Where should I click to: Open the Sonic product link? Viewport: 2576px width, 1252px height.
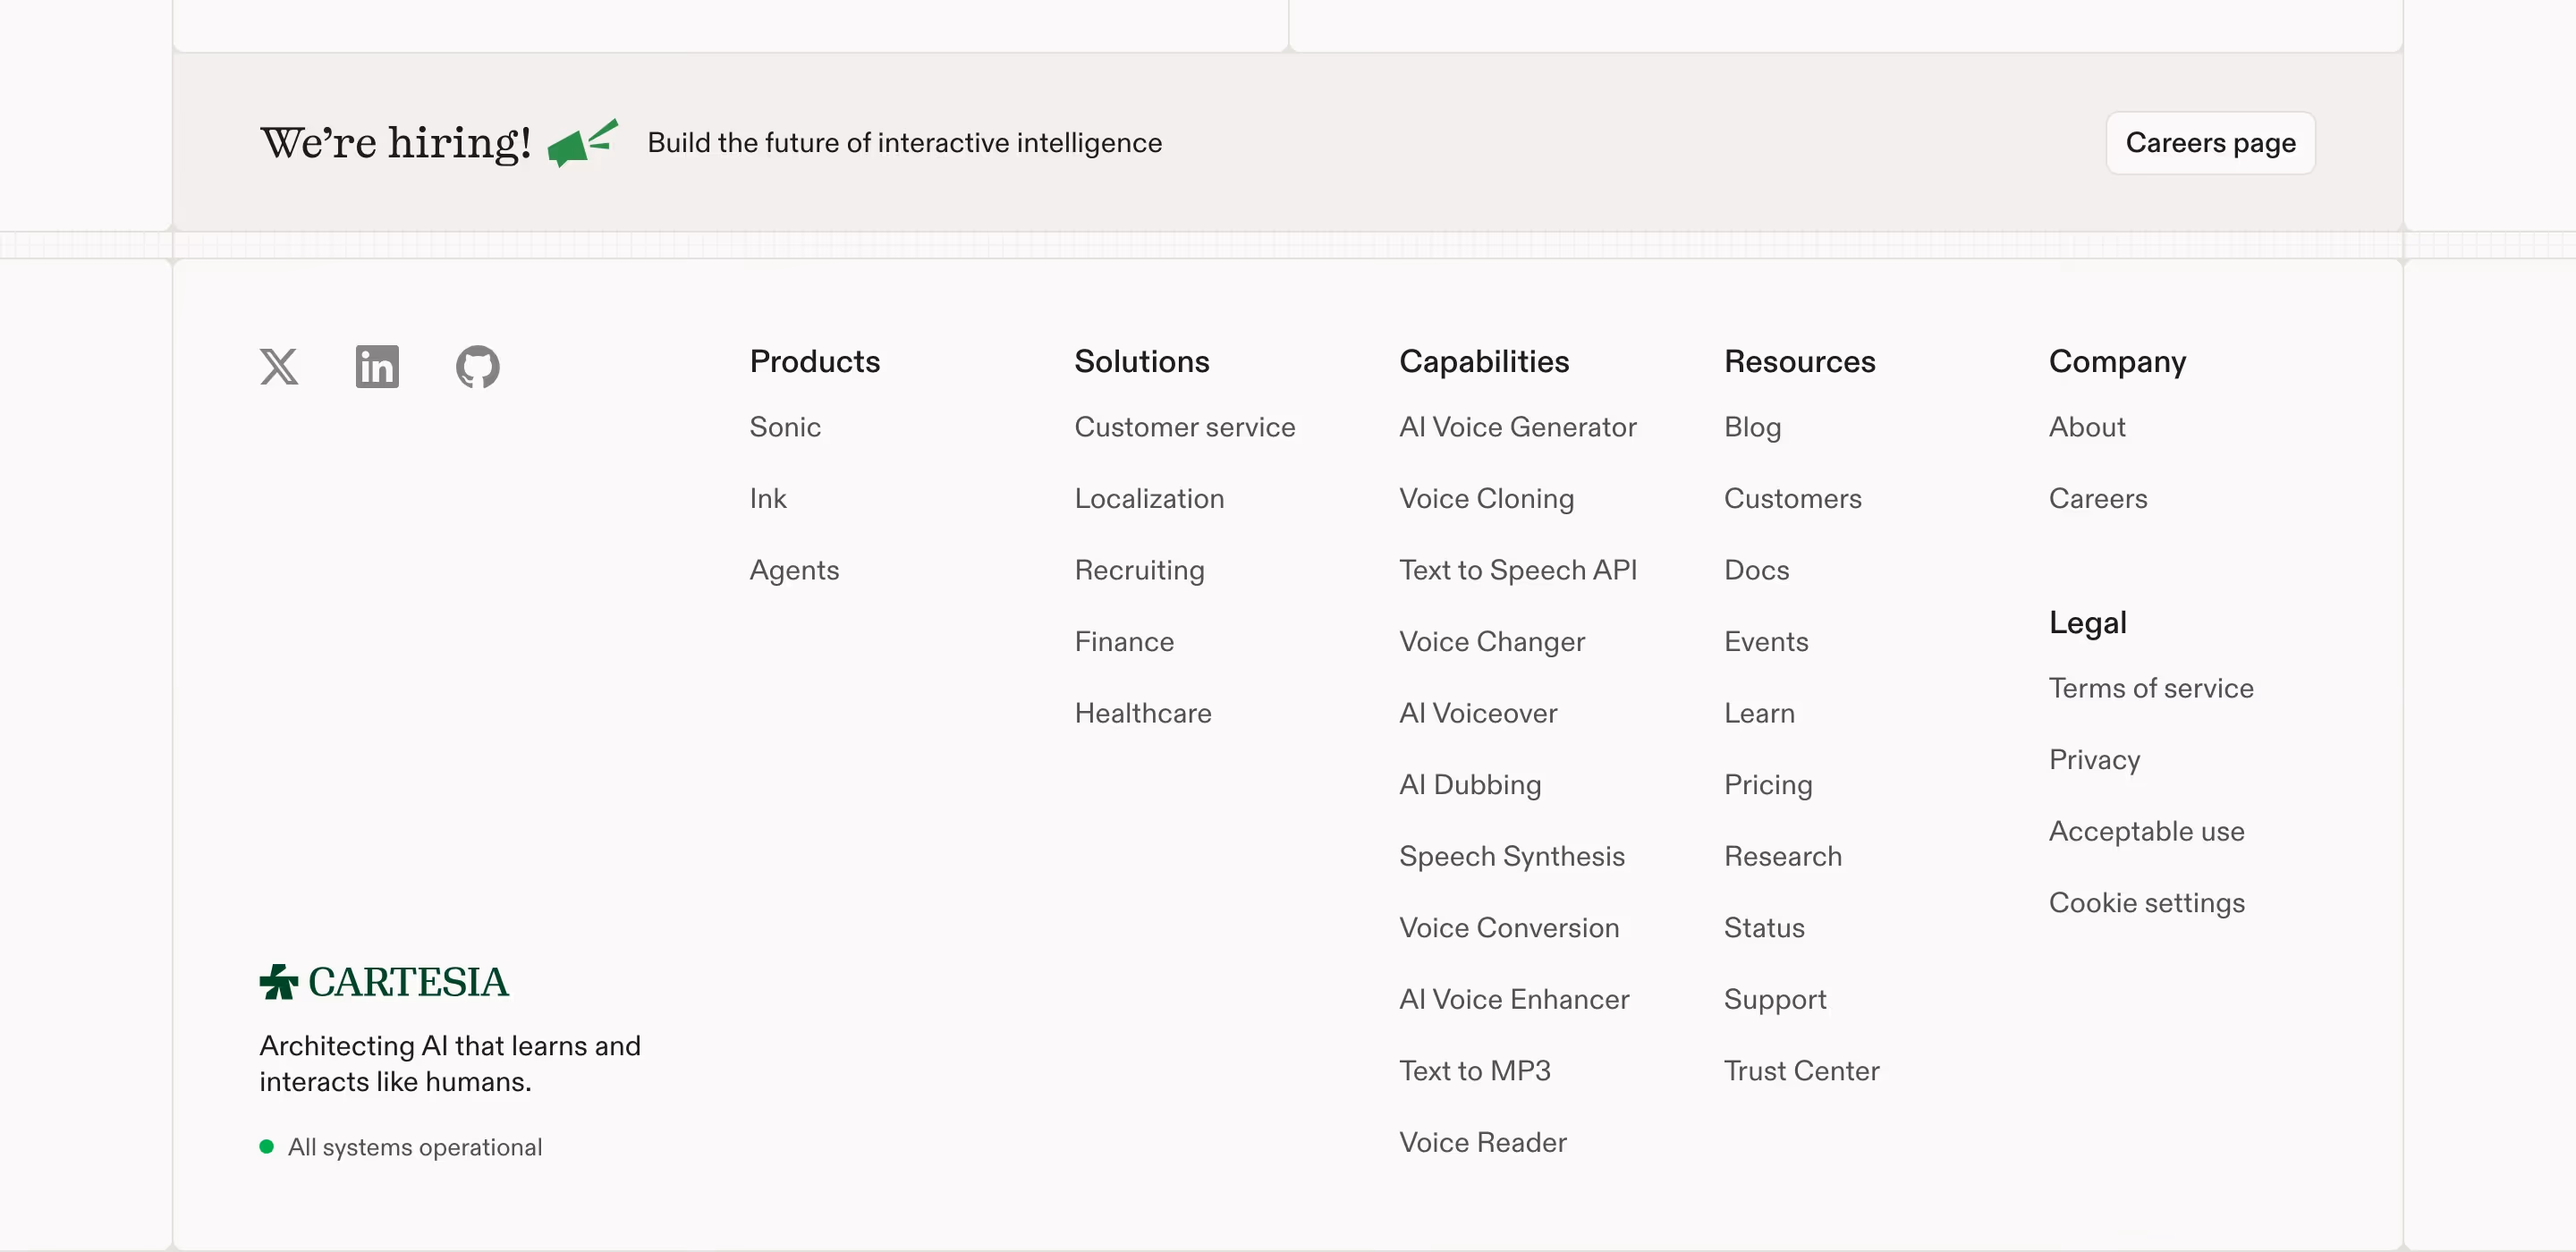click(x=785, y=427)
